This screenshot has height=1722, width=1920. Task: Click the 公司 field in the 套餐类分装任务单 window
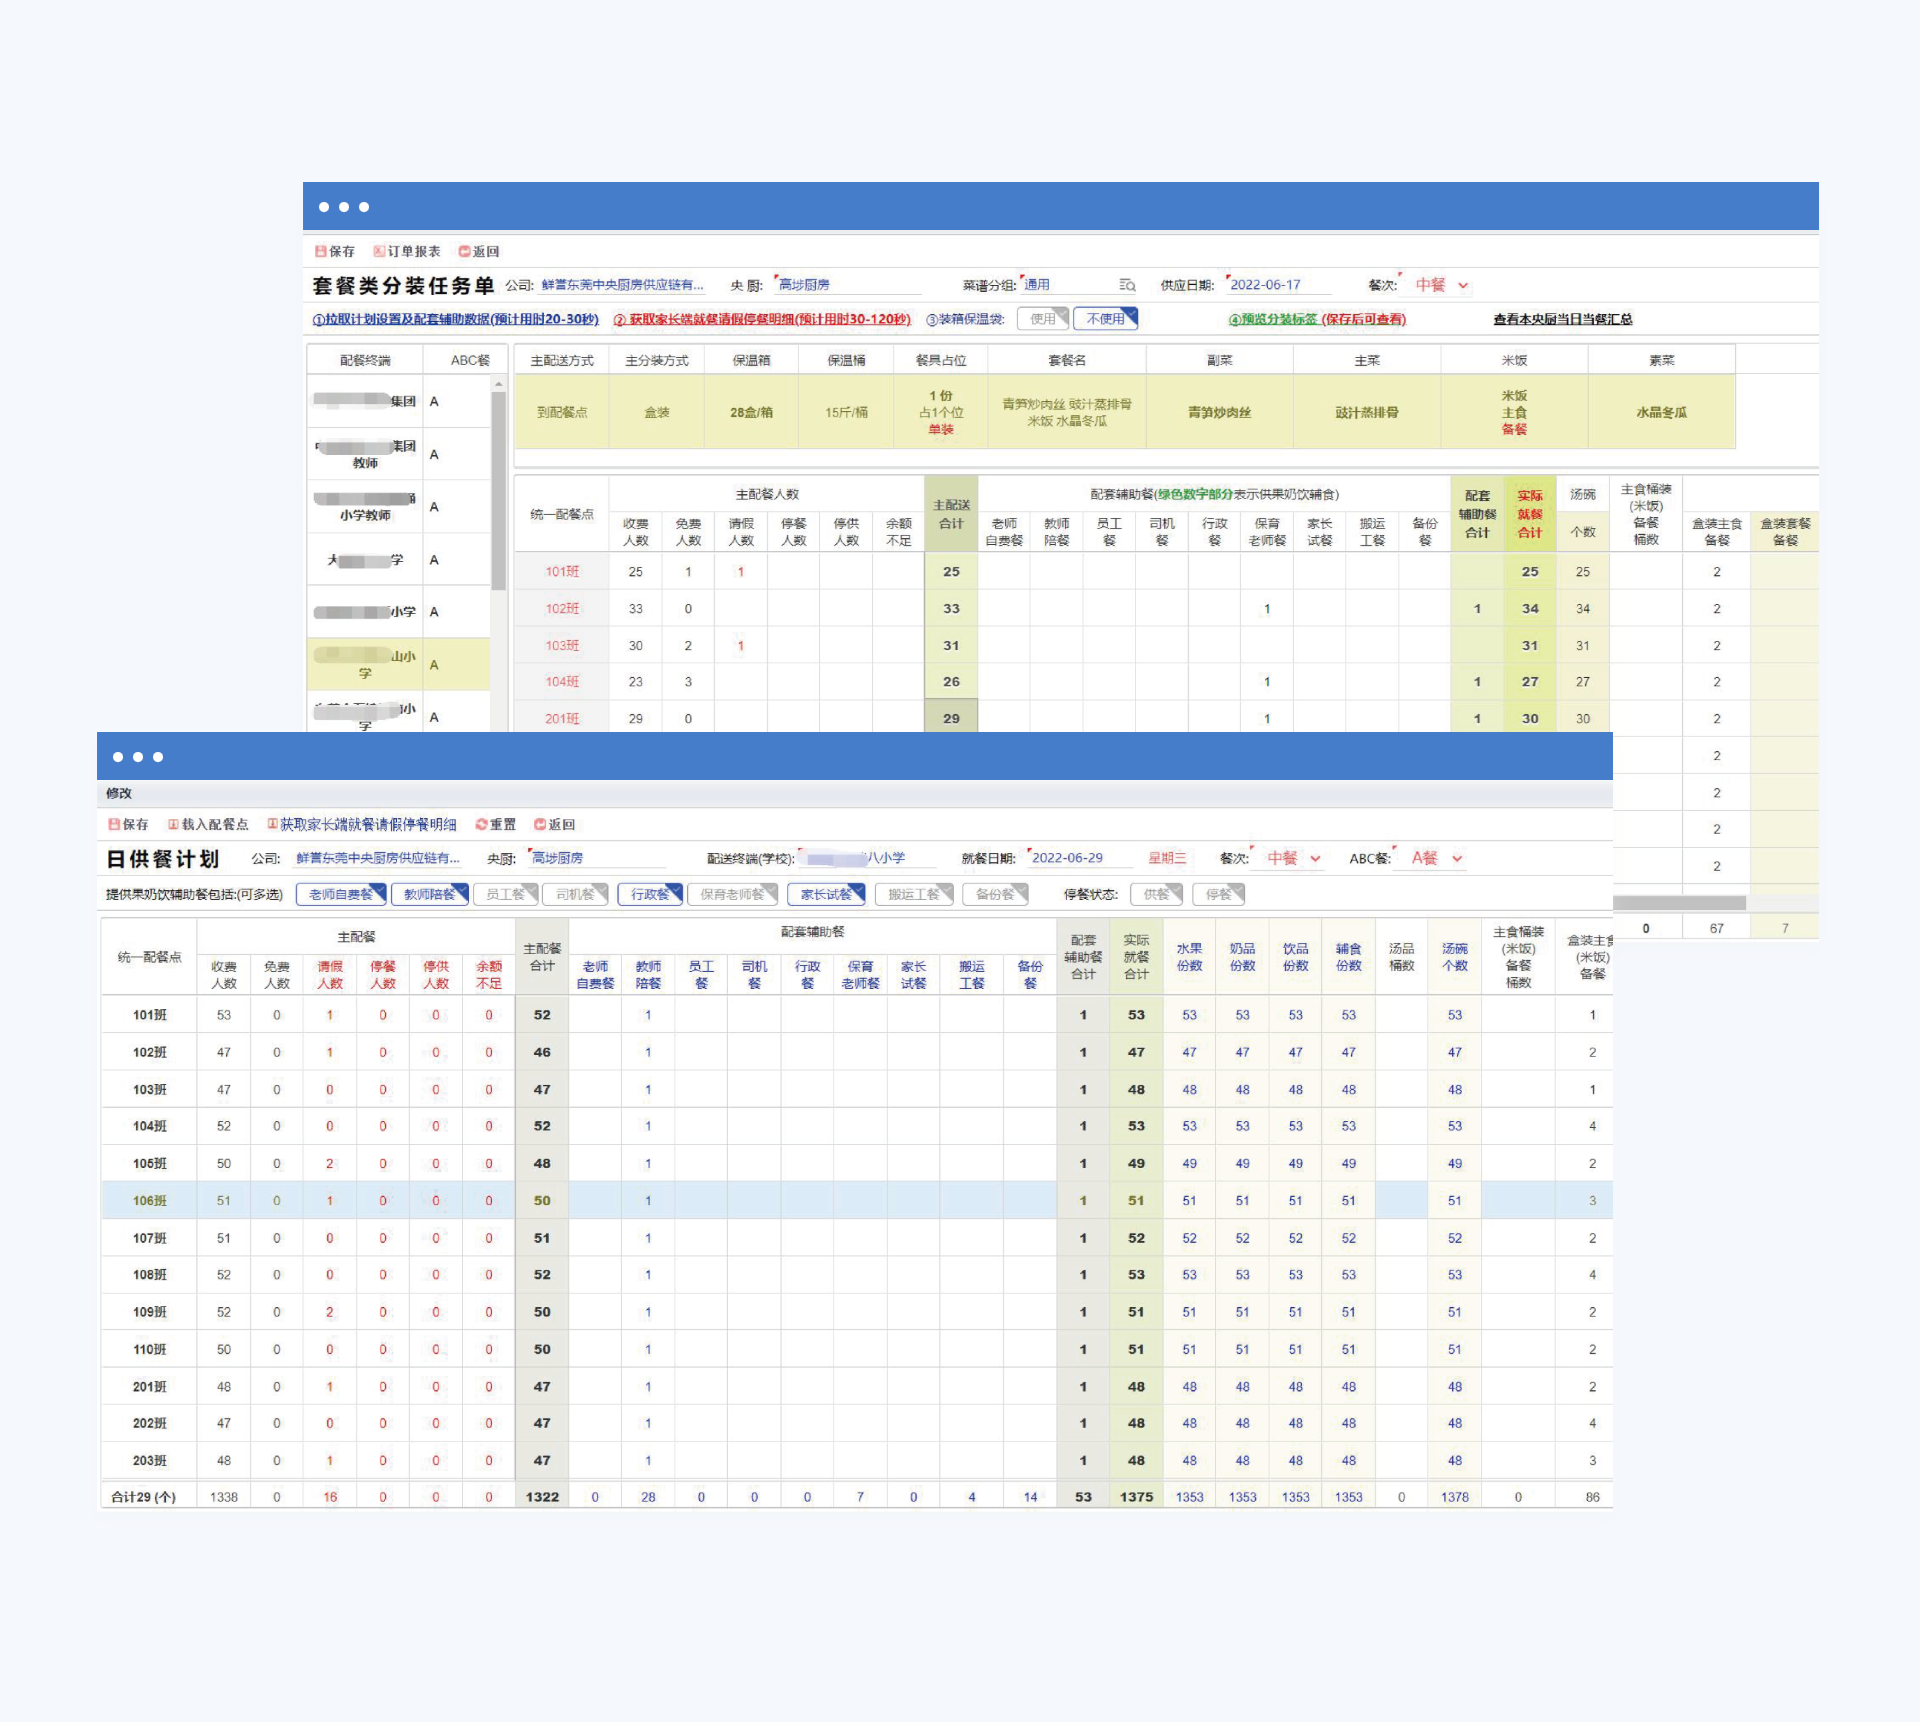(x=623, y=286)
